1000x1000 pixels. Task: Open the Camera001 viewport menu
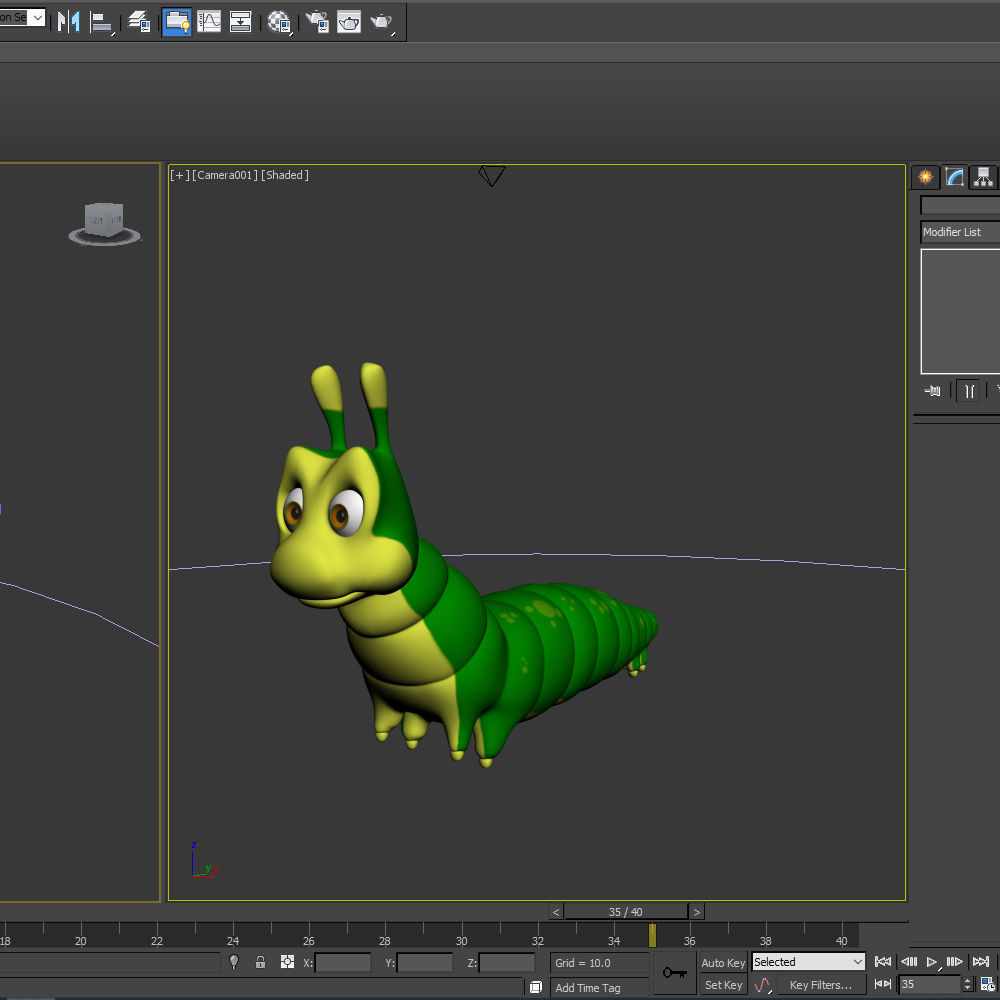coord(225,175)
